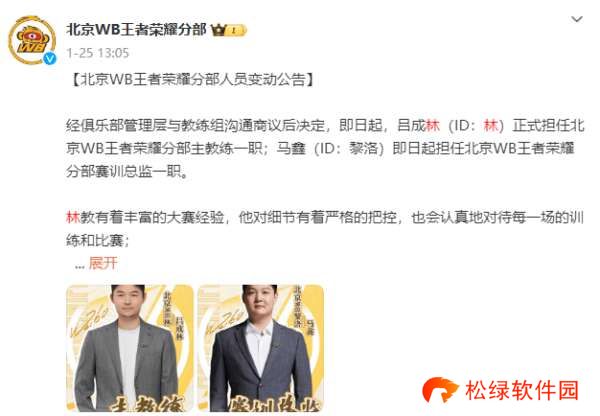The image size is (600, 416).
Task: Click the gold level 1 badge
Action: point(236,30)
